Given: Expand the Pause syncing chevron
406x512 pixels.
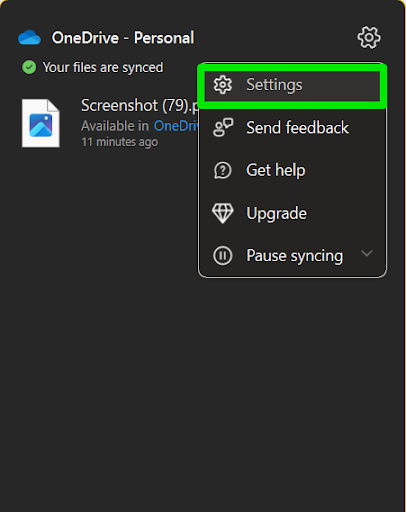Looking at the screenshot, I should (367, 253).
